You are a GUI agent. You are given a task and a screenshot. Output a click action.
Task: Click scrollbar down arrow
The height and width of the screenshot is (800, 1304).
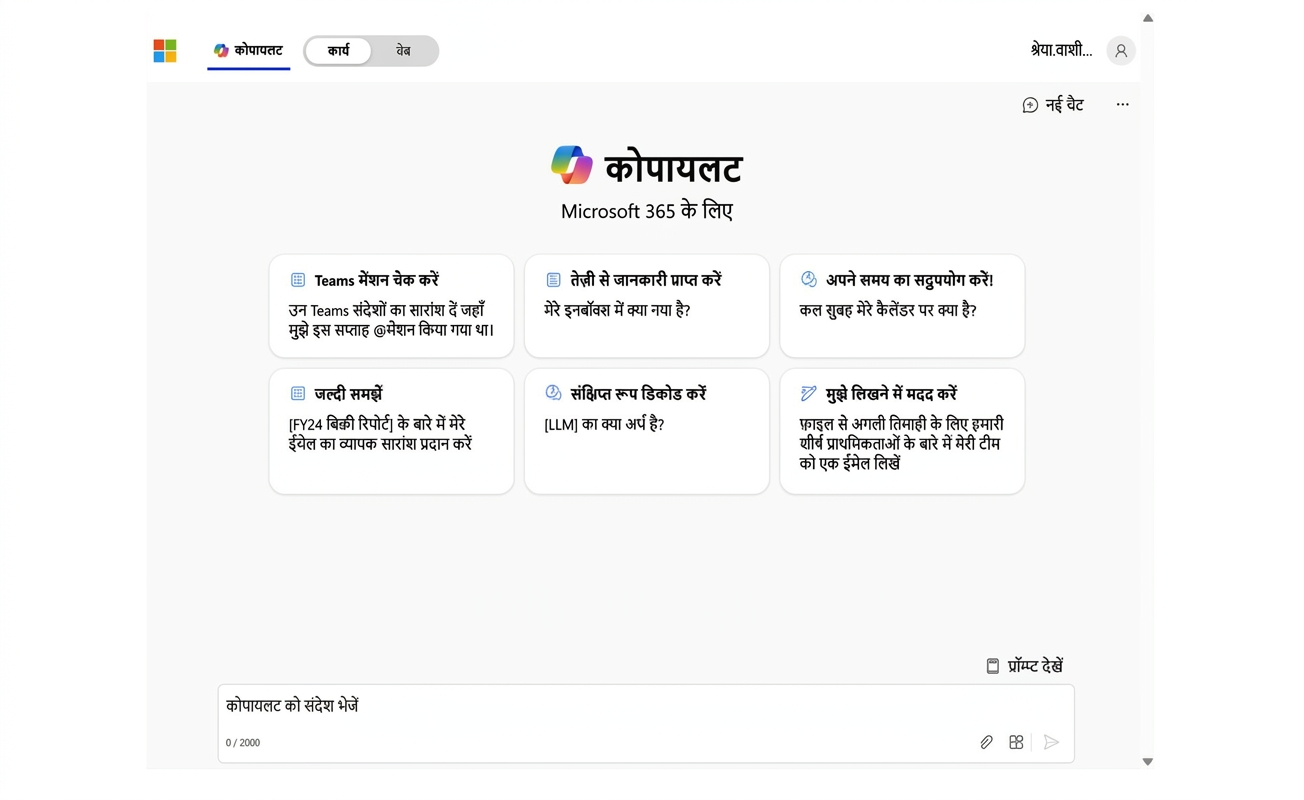click(1148, 762)
